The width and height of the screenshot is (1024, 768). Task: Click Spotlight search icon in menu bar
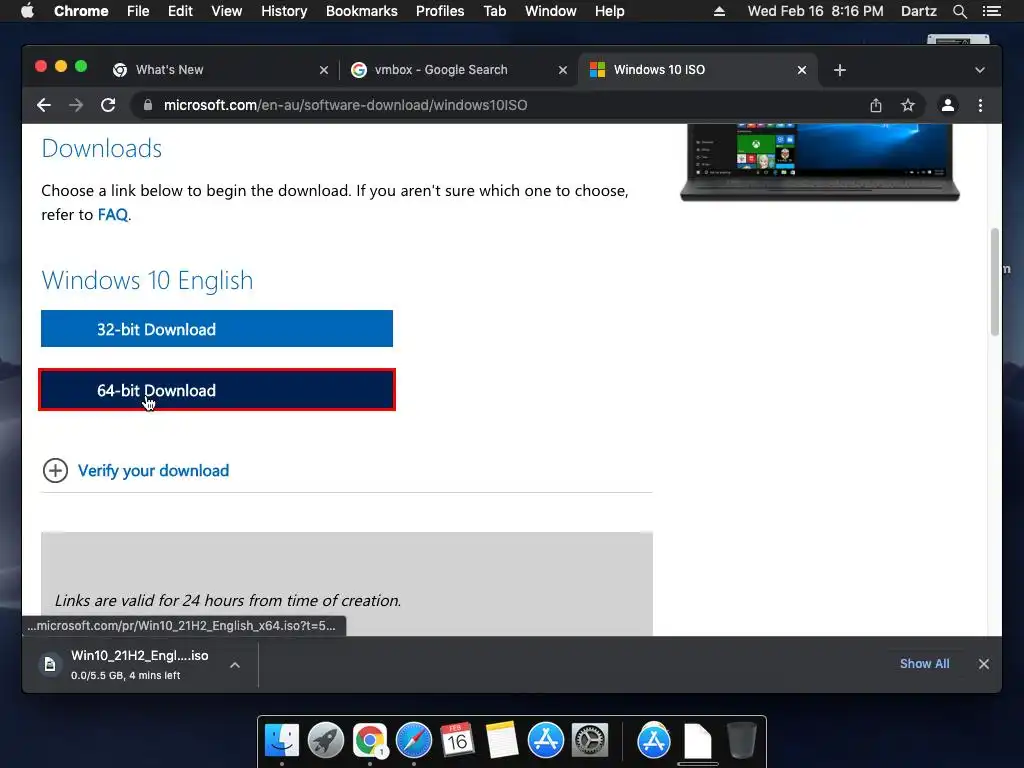959,11
